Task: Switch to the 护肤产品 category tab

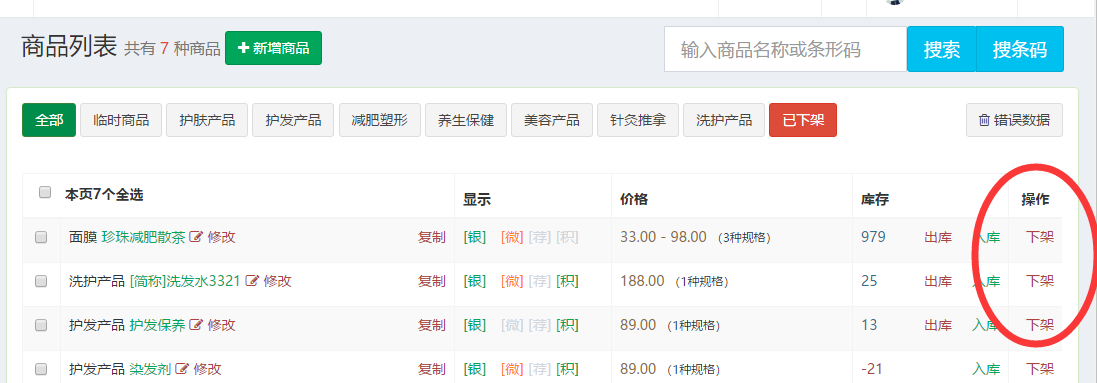Action: click(x=207, y=120)
